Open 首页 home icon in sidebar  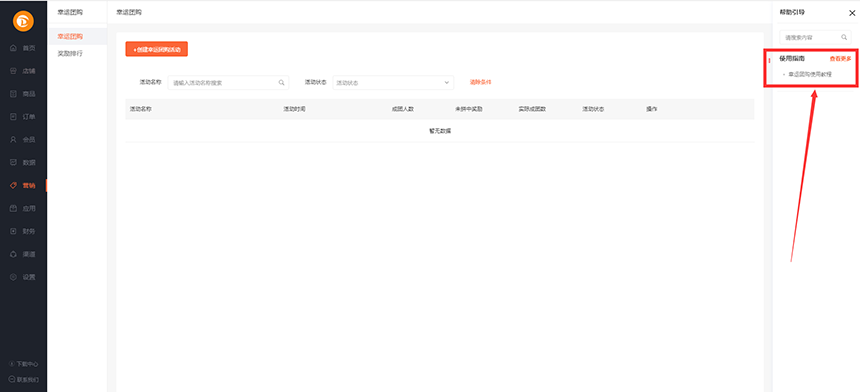click(x=14, y=48)
